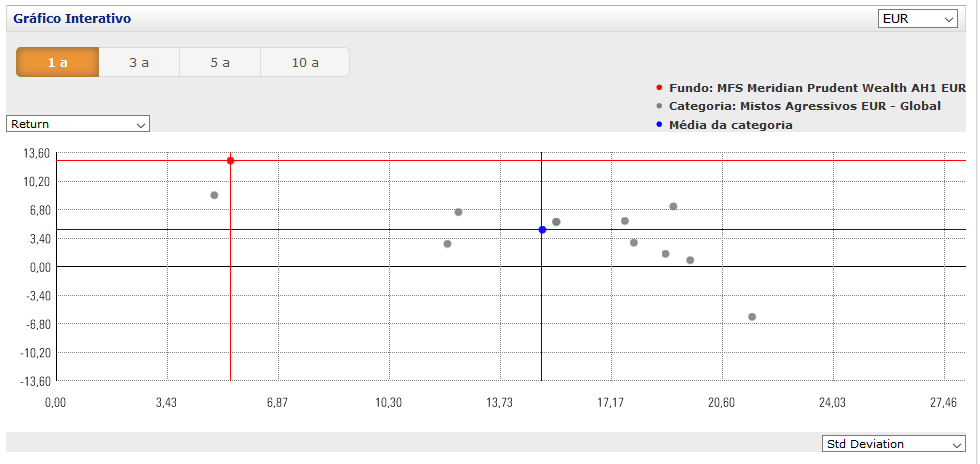Select the highest gray point right of average
The width and height of the screenshot is (980, 464).
pos(673,206)
